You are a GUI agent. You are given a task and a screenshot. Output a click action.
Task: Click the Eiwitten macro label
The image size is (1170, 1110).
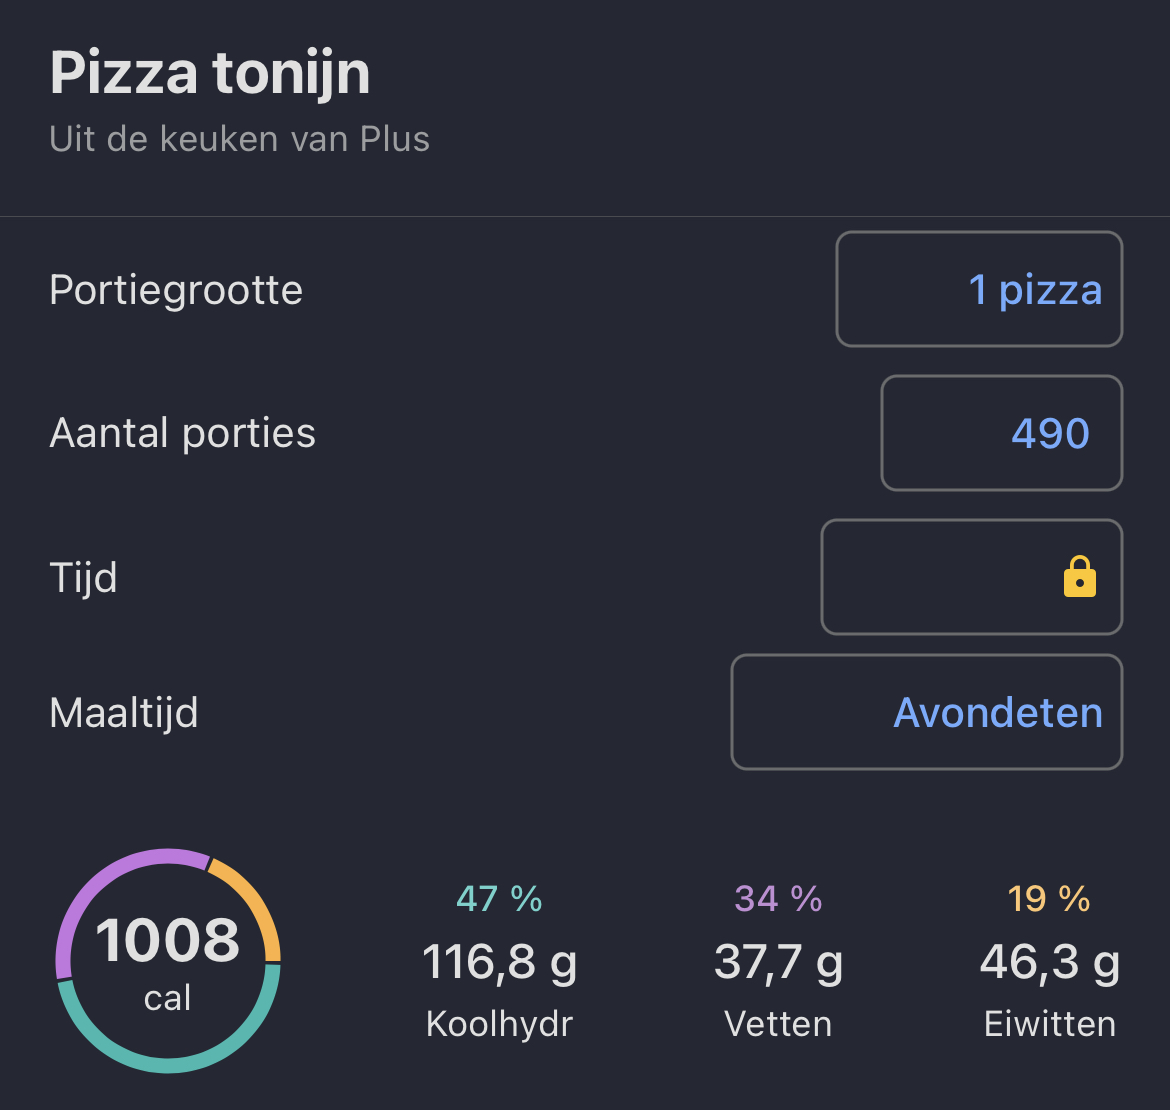click(x=1049, y=1024)
